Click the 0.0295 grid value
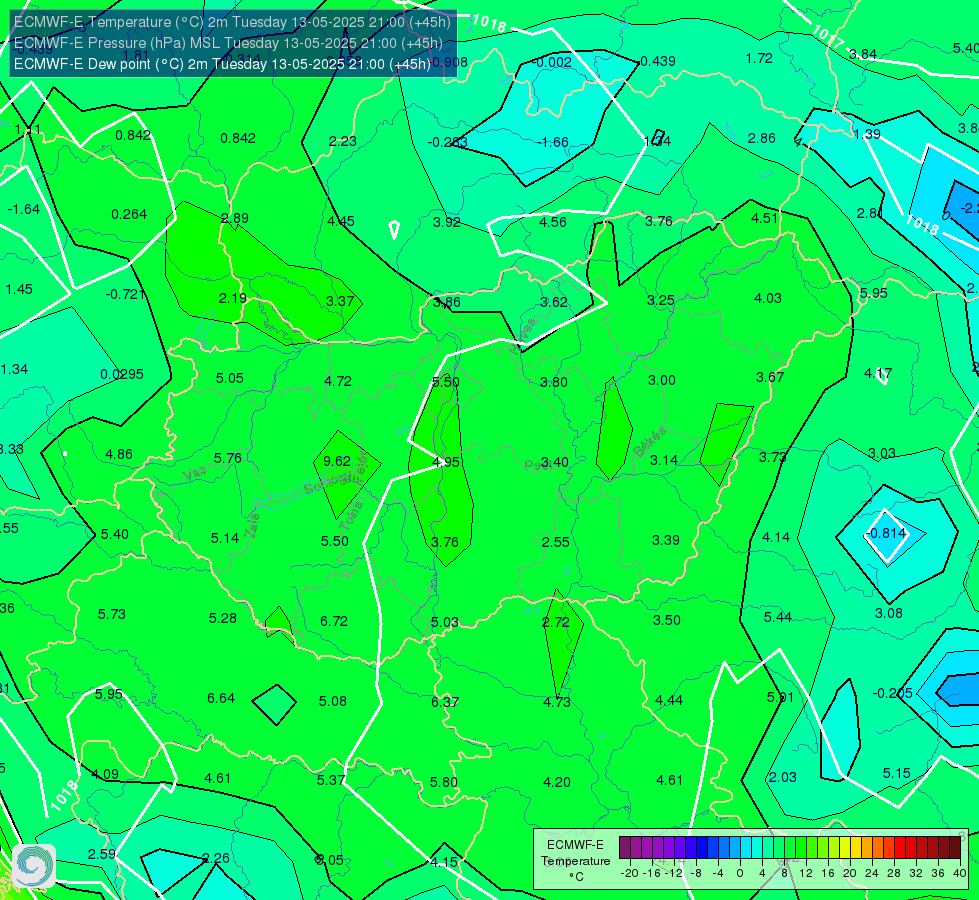The image size is (979, 900). pyautogui.click(x=122, y=374)
